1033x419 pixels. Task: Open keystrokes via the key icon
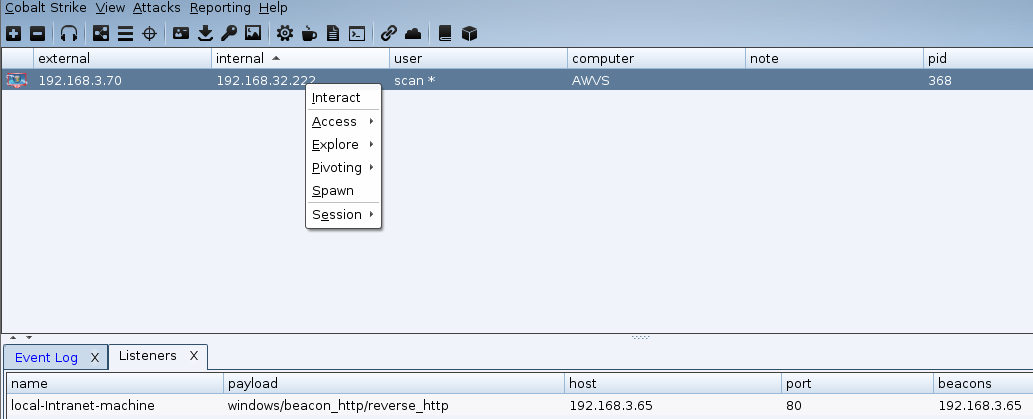point(229,33)
